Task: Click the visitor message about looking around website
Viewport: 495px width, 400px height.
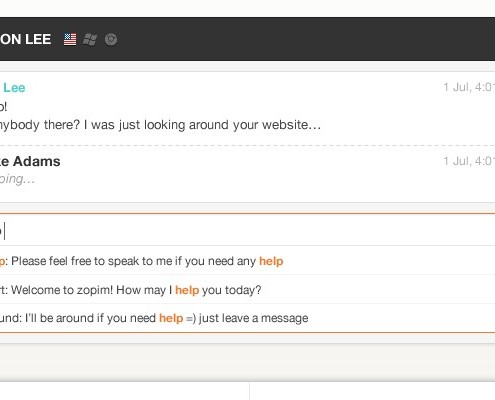Action: click(160, 125)
